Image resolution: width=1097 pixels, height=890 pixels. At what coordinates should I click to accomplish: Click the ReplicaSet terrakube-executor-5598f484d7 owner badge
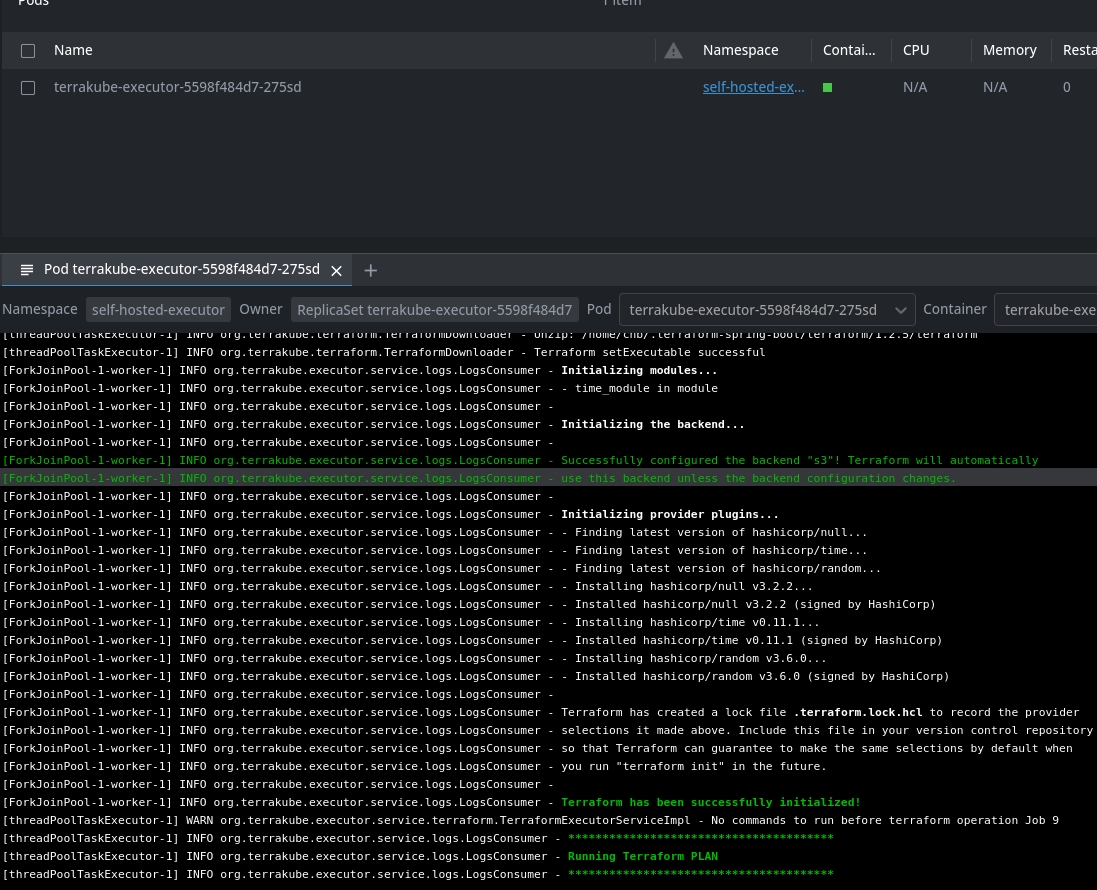(x=434, y=310)
